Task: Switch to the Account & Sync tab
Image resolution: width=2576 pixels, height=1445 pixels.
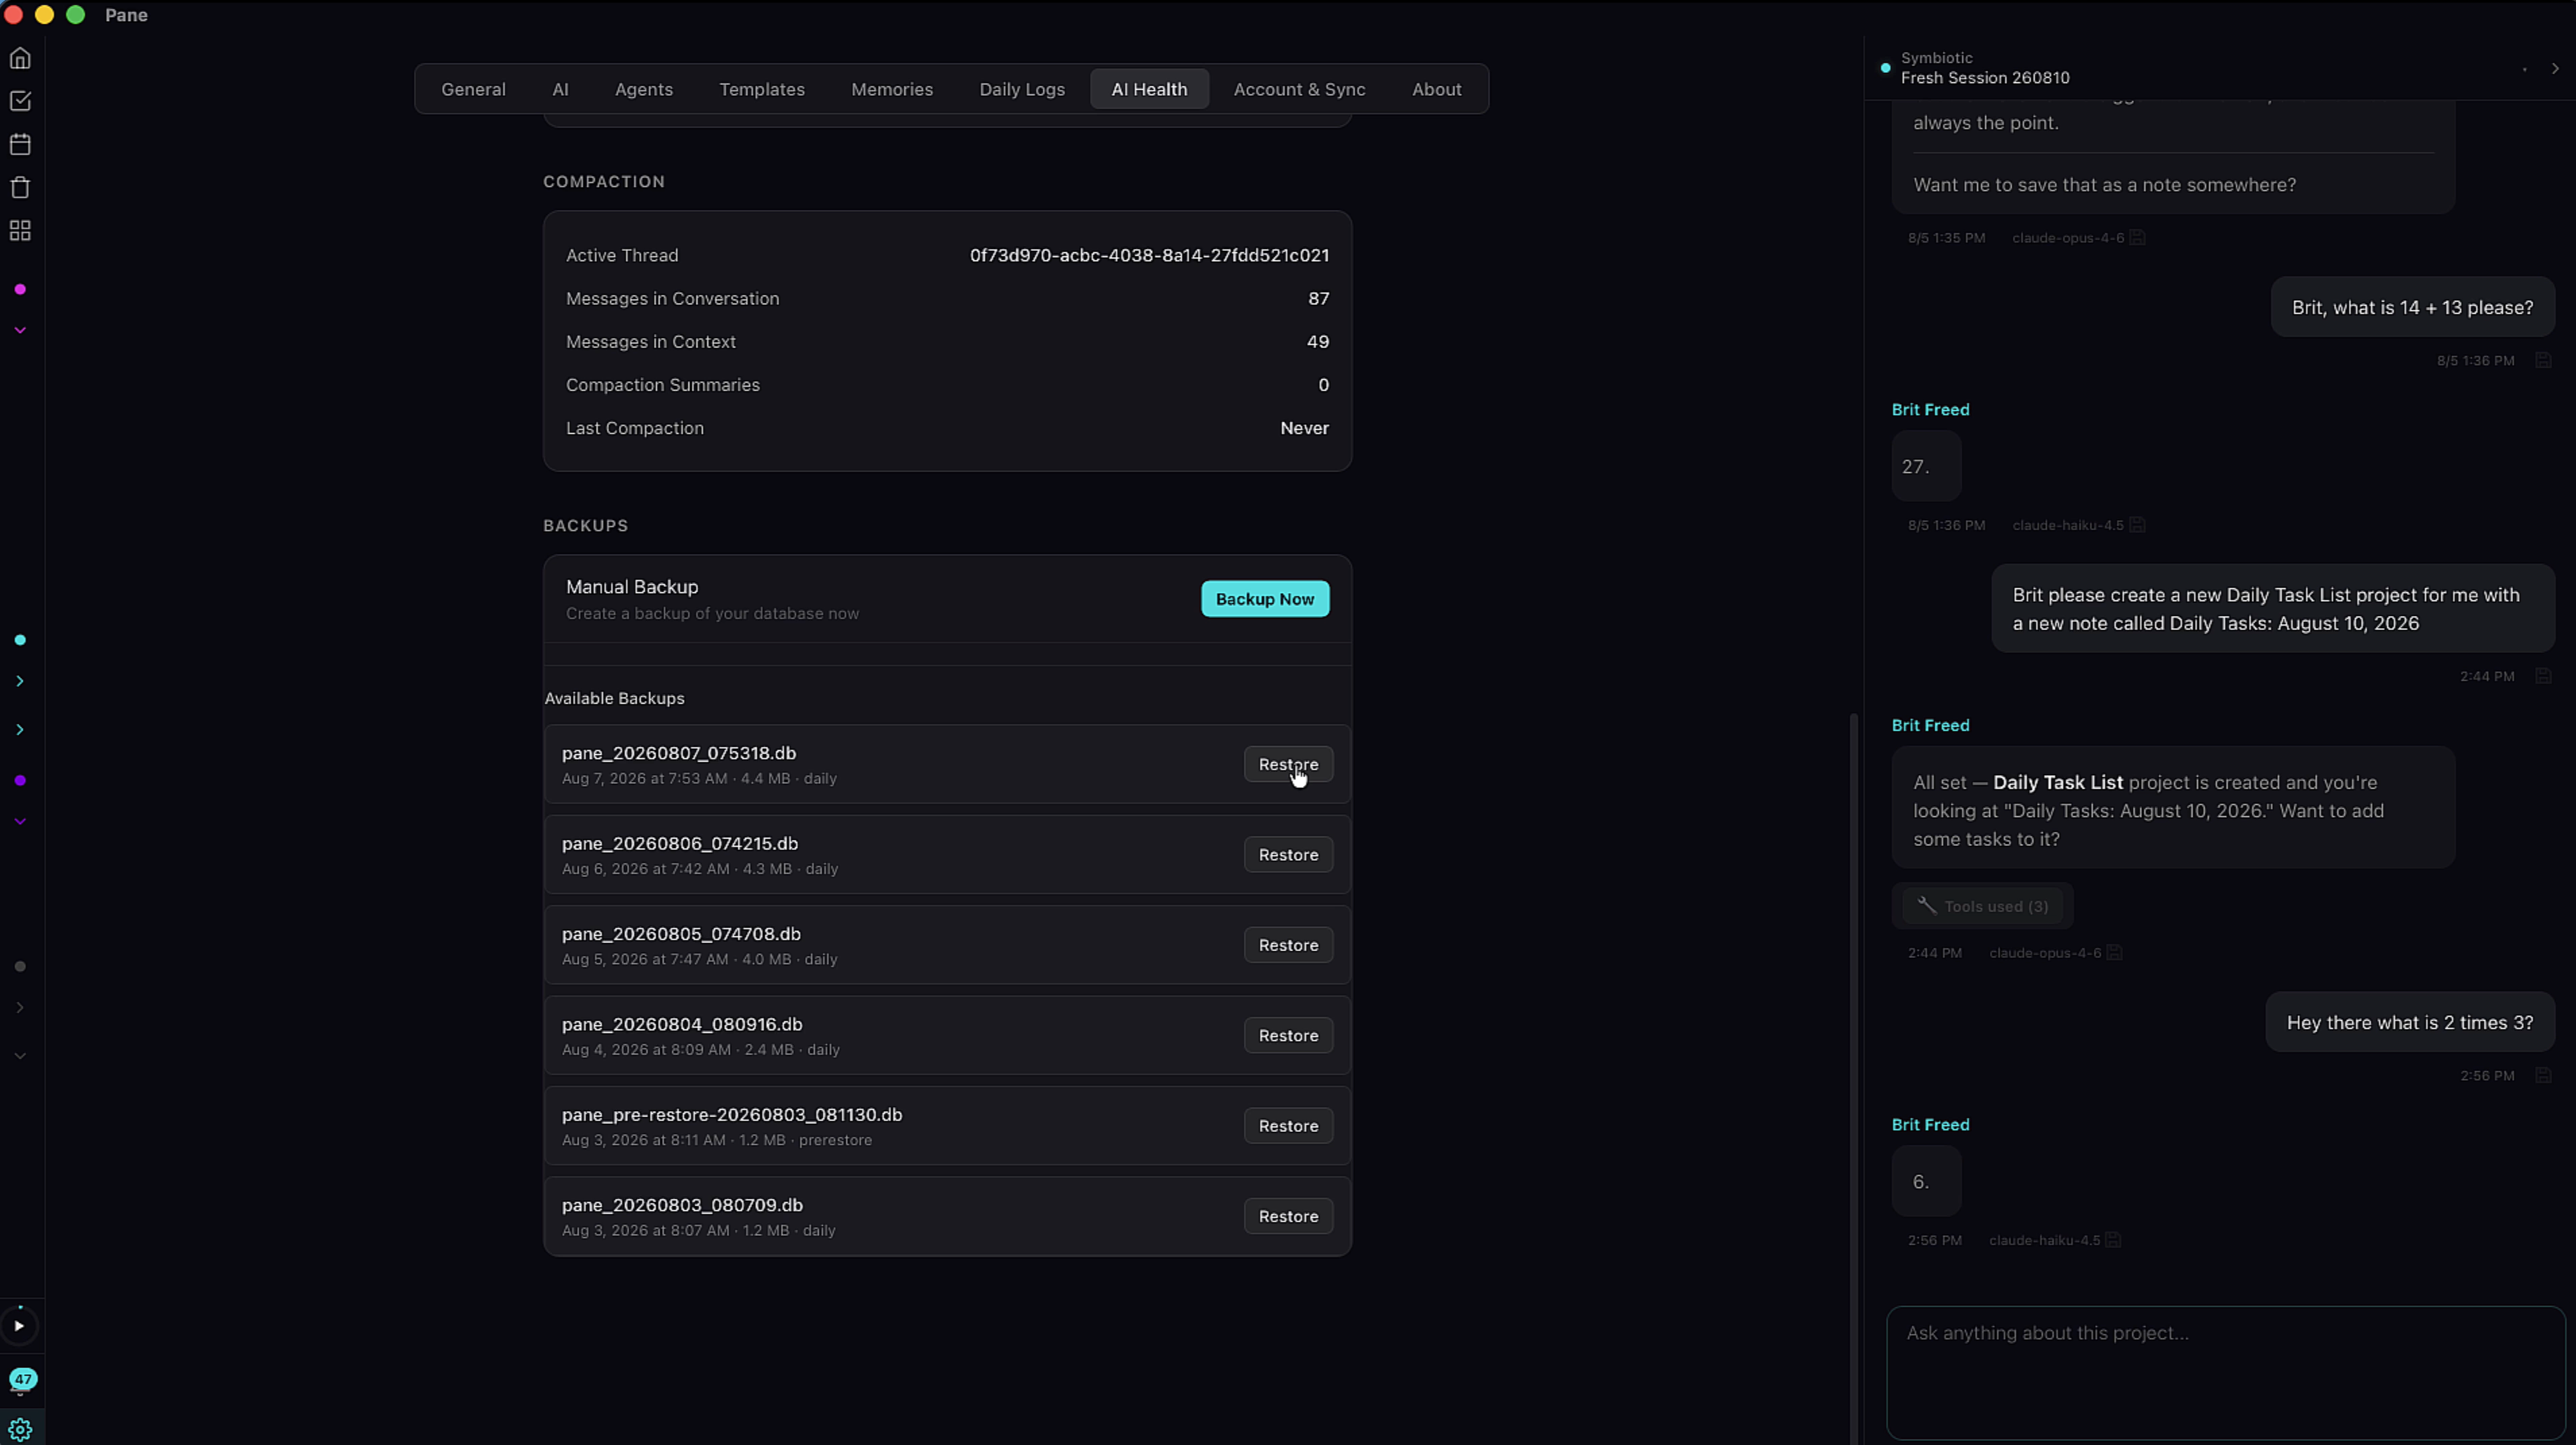Action: click(x=1299, y=89)
